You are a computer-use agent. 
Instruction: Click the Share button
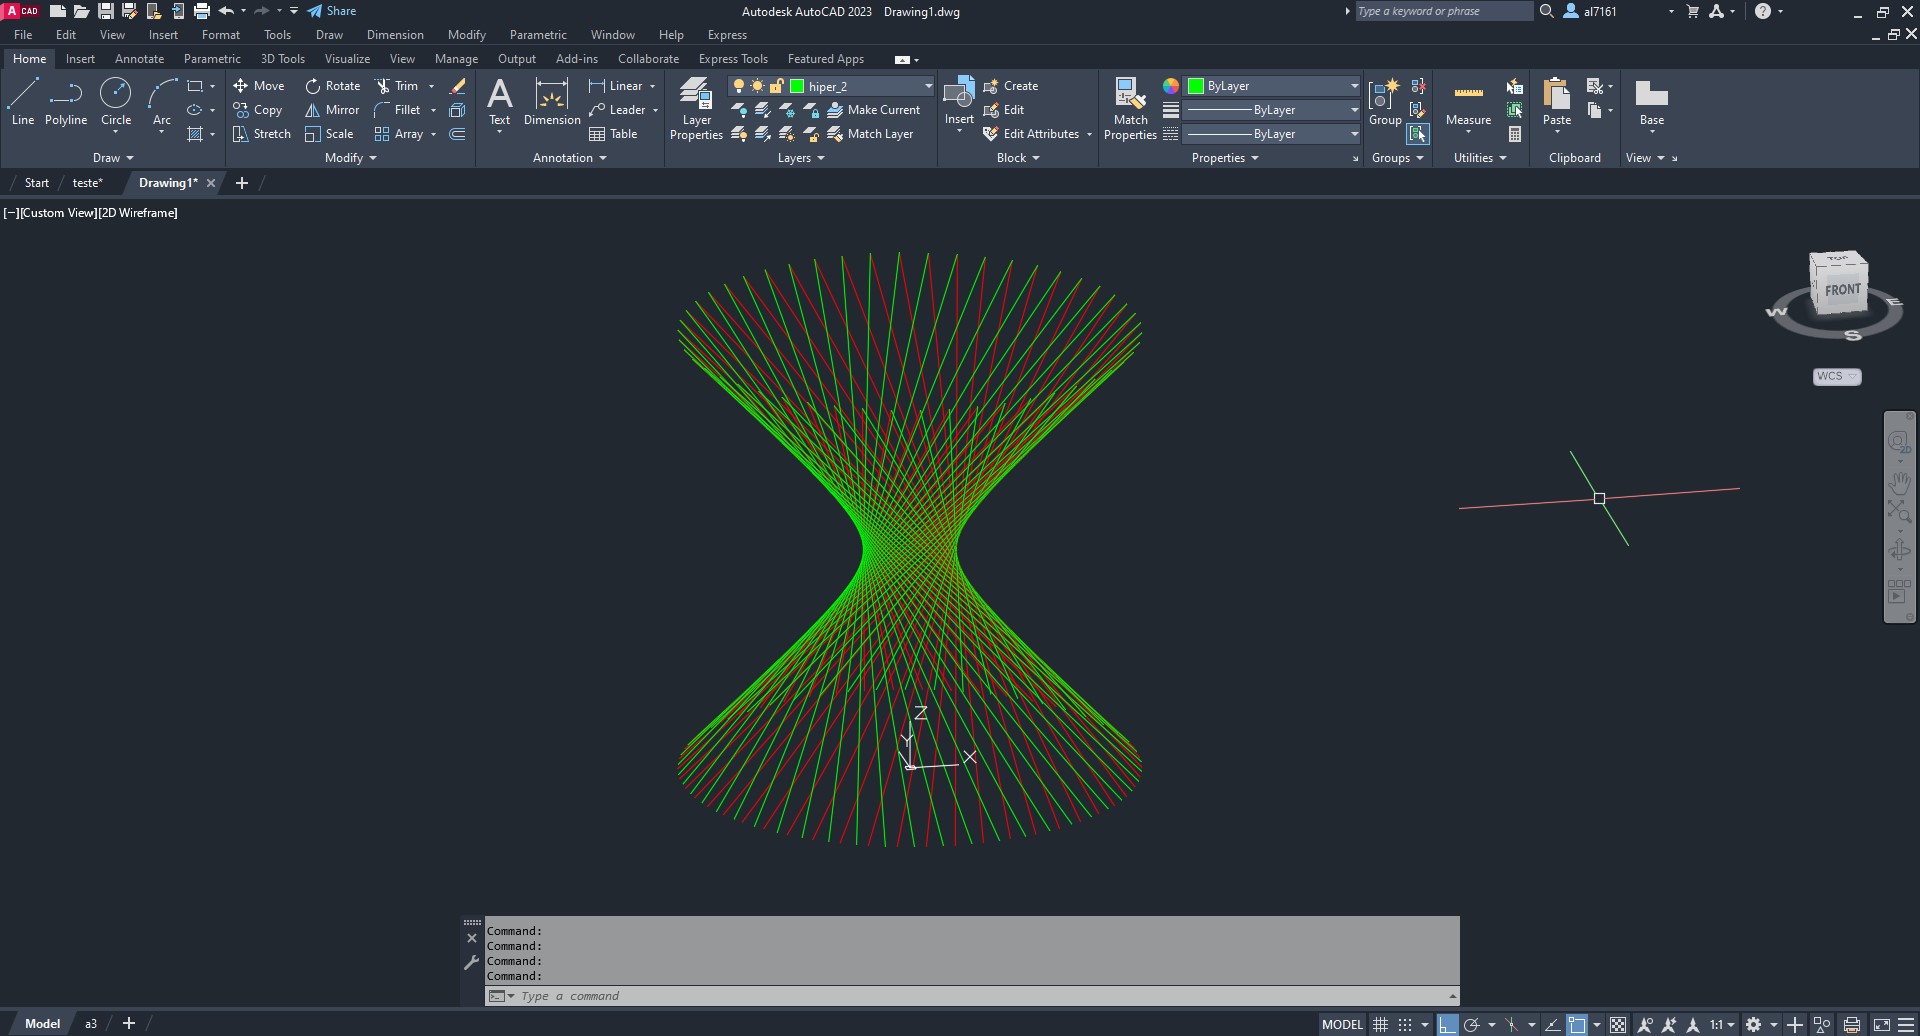[332, 11]
